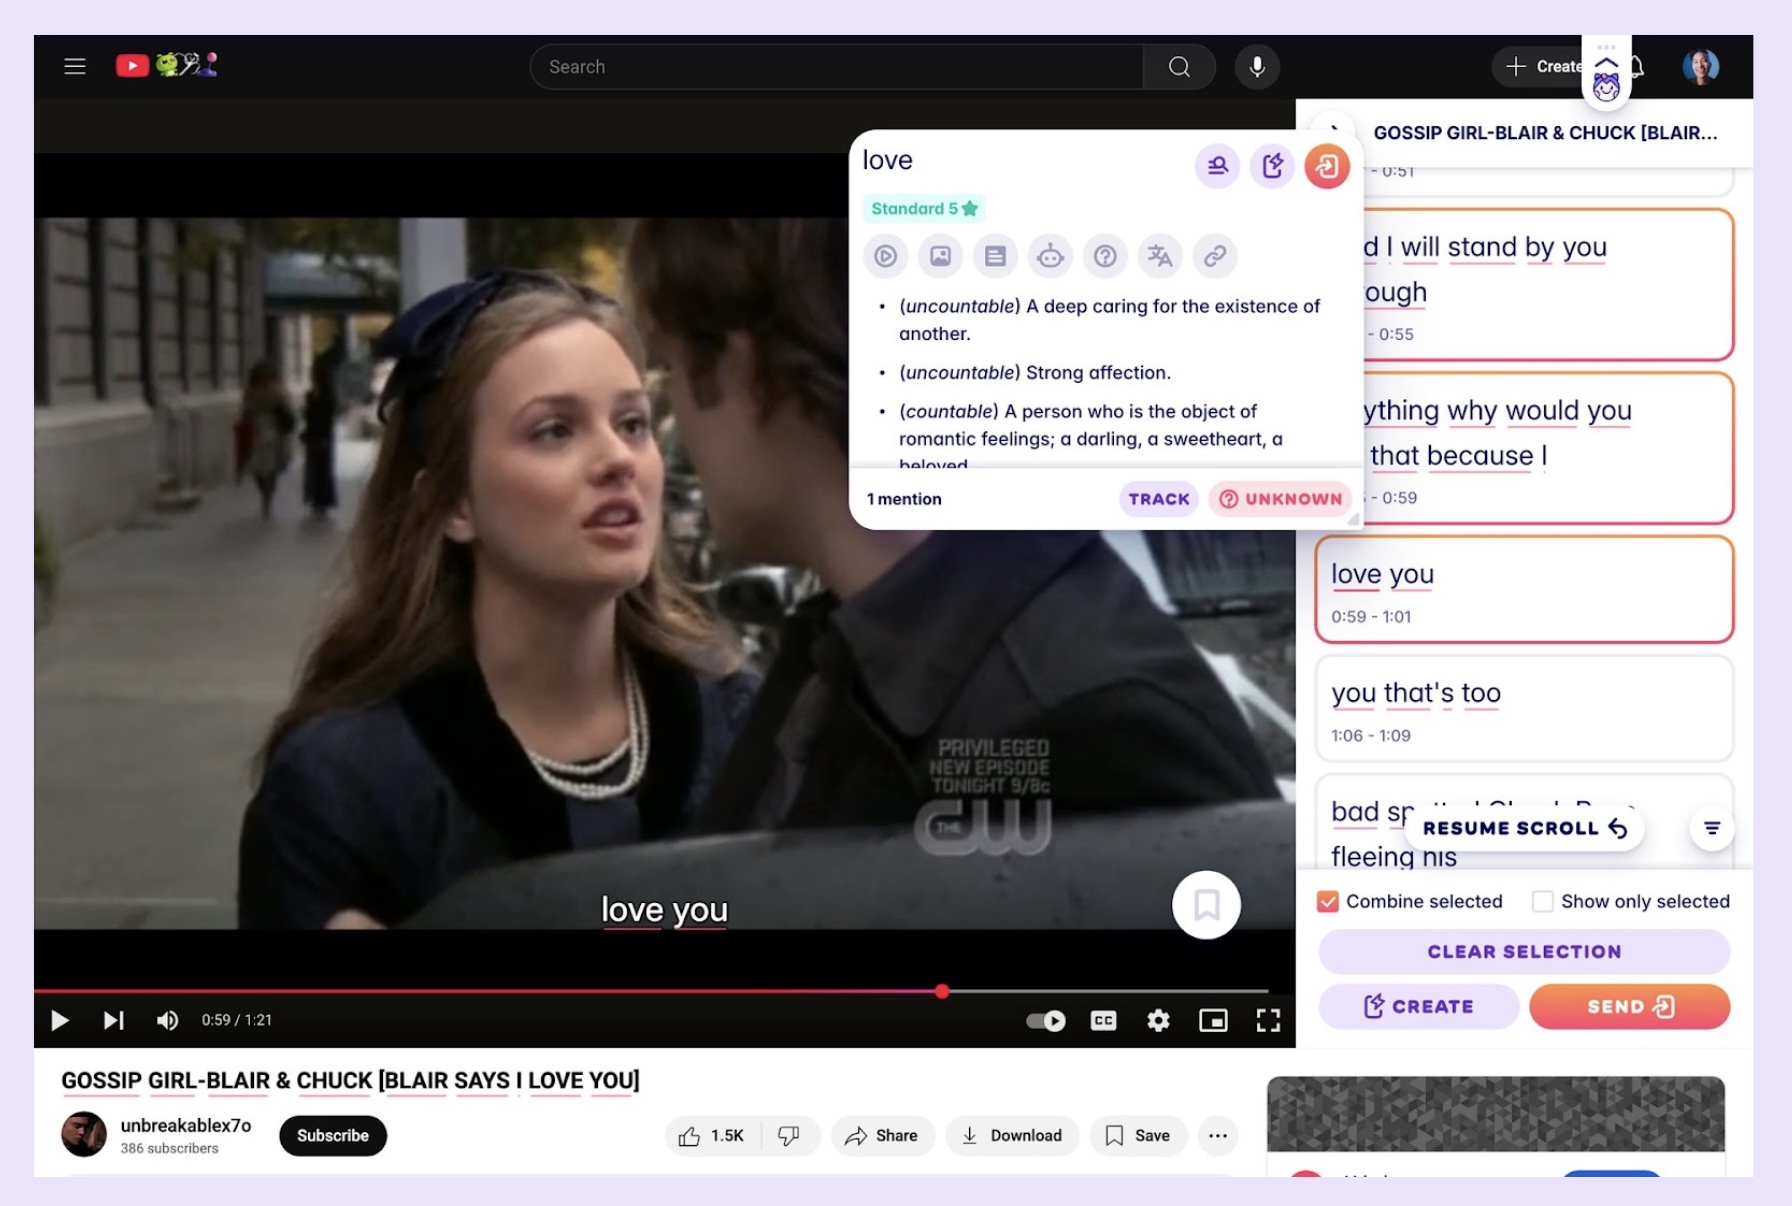Copy the link for the word love
Screen dimensions: 1792x1206
point(1217,256)
